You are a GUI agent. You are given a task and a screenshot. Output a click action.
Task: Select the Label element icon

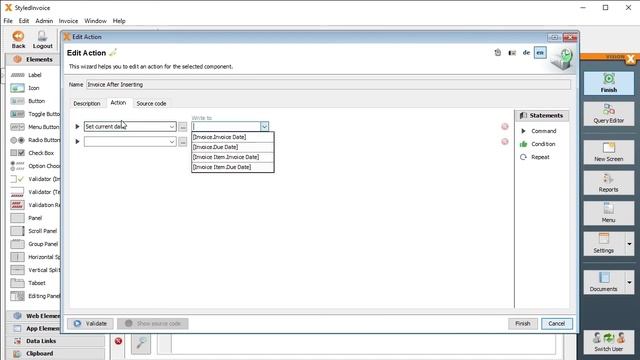(18, 75)
